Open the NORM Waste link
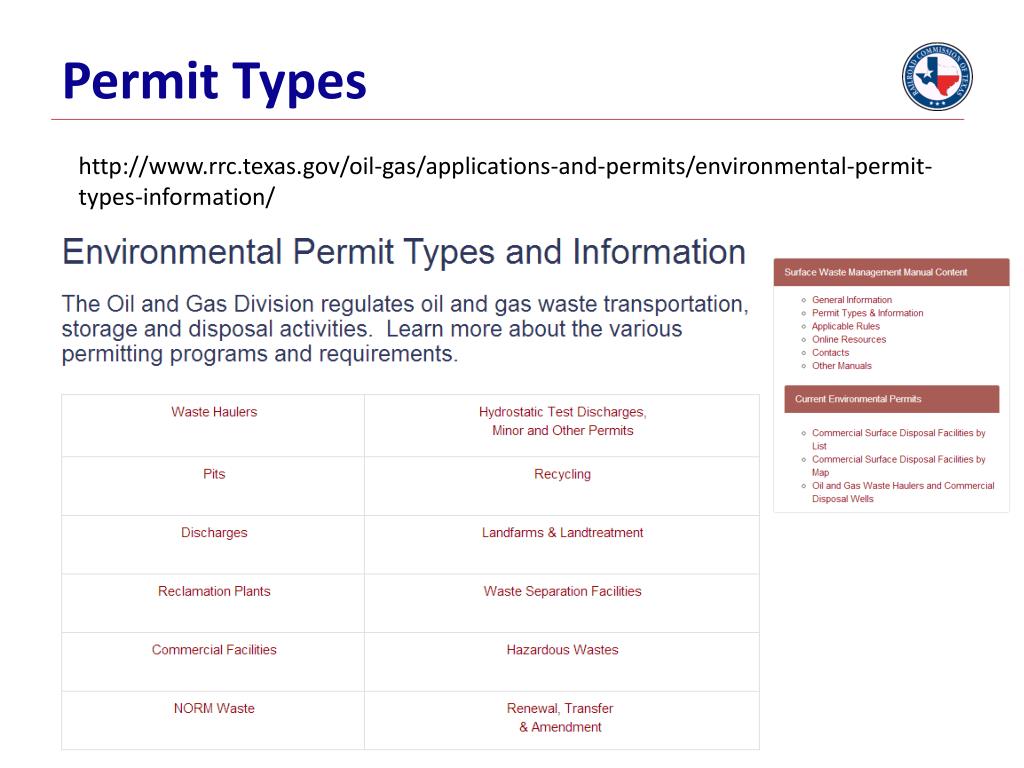This screenshot has width=1024, height=768. (214, 709)
